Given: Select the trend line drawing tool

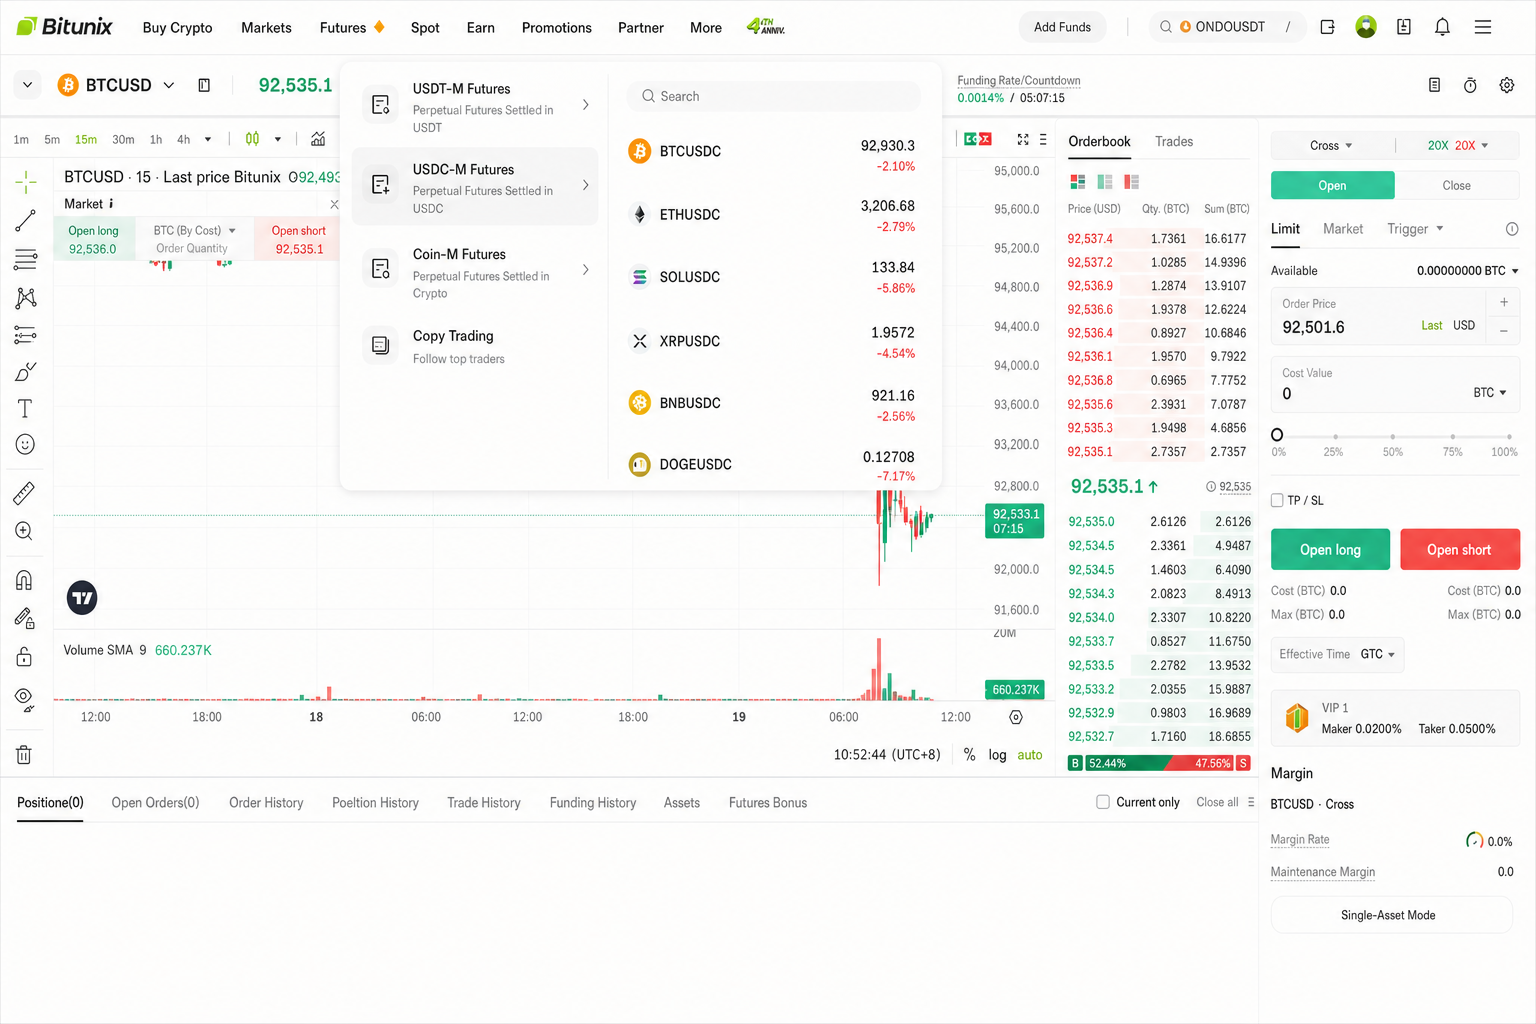Looking at the screenshot, I should click(x=26, y=221).
